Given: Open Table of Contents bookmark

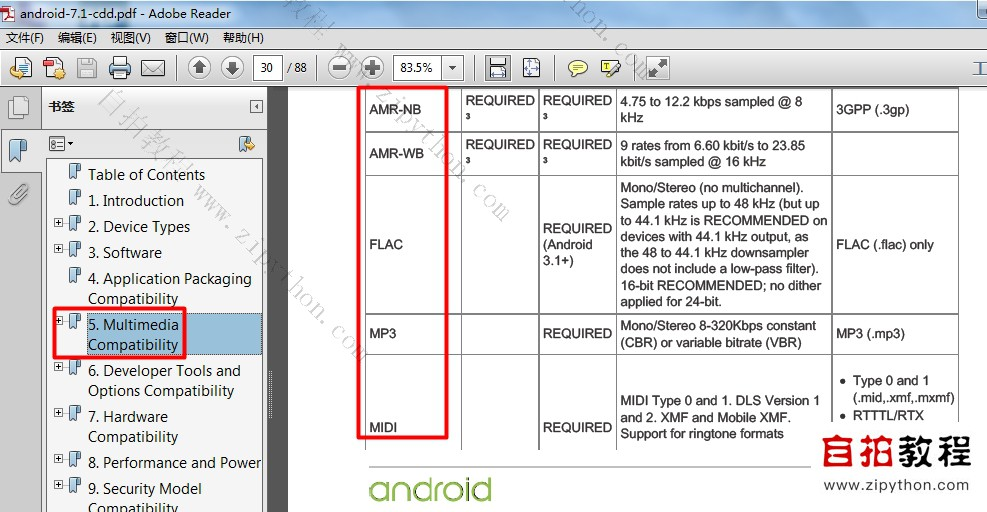Looking at the screenshot, I should (x=146, y=174).
